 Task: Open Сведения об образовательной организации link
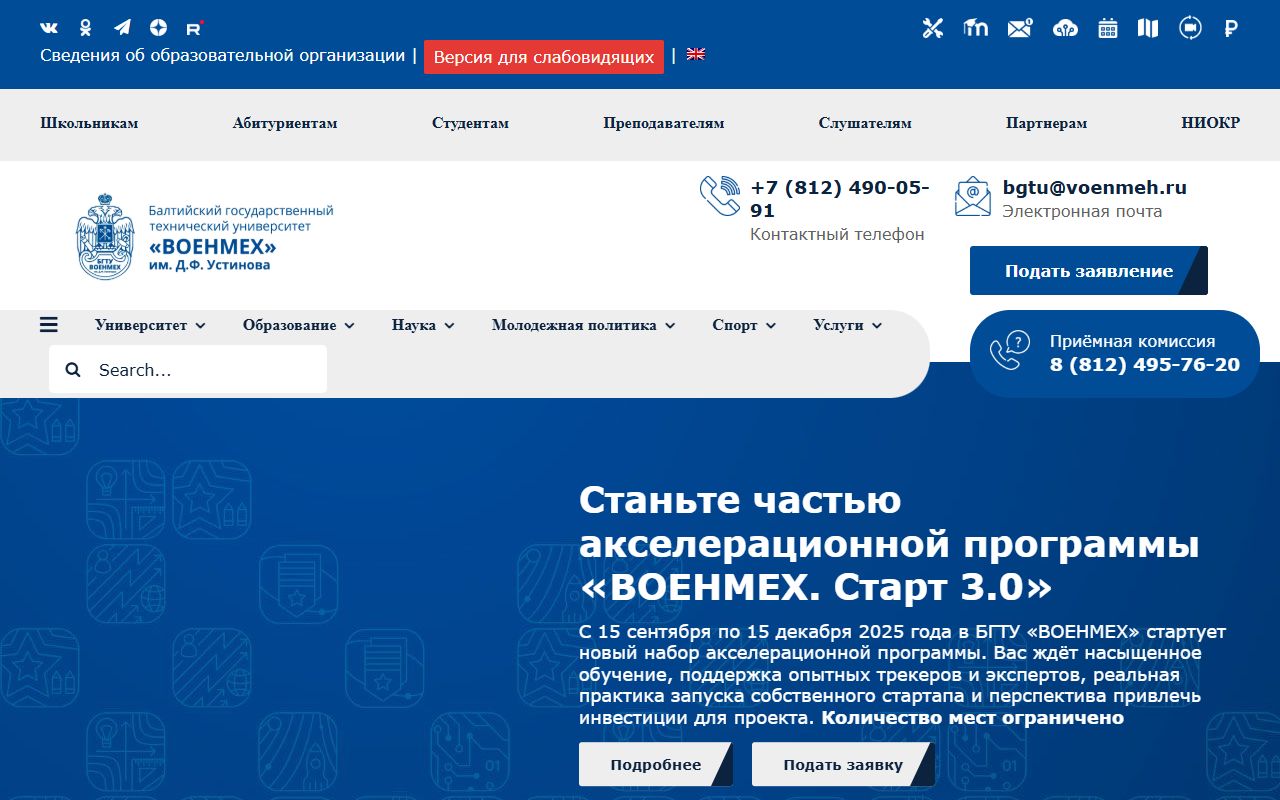(222, 56)
